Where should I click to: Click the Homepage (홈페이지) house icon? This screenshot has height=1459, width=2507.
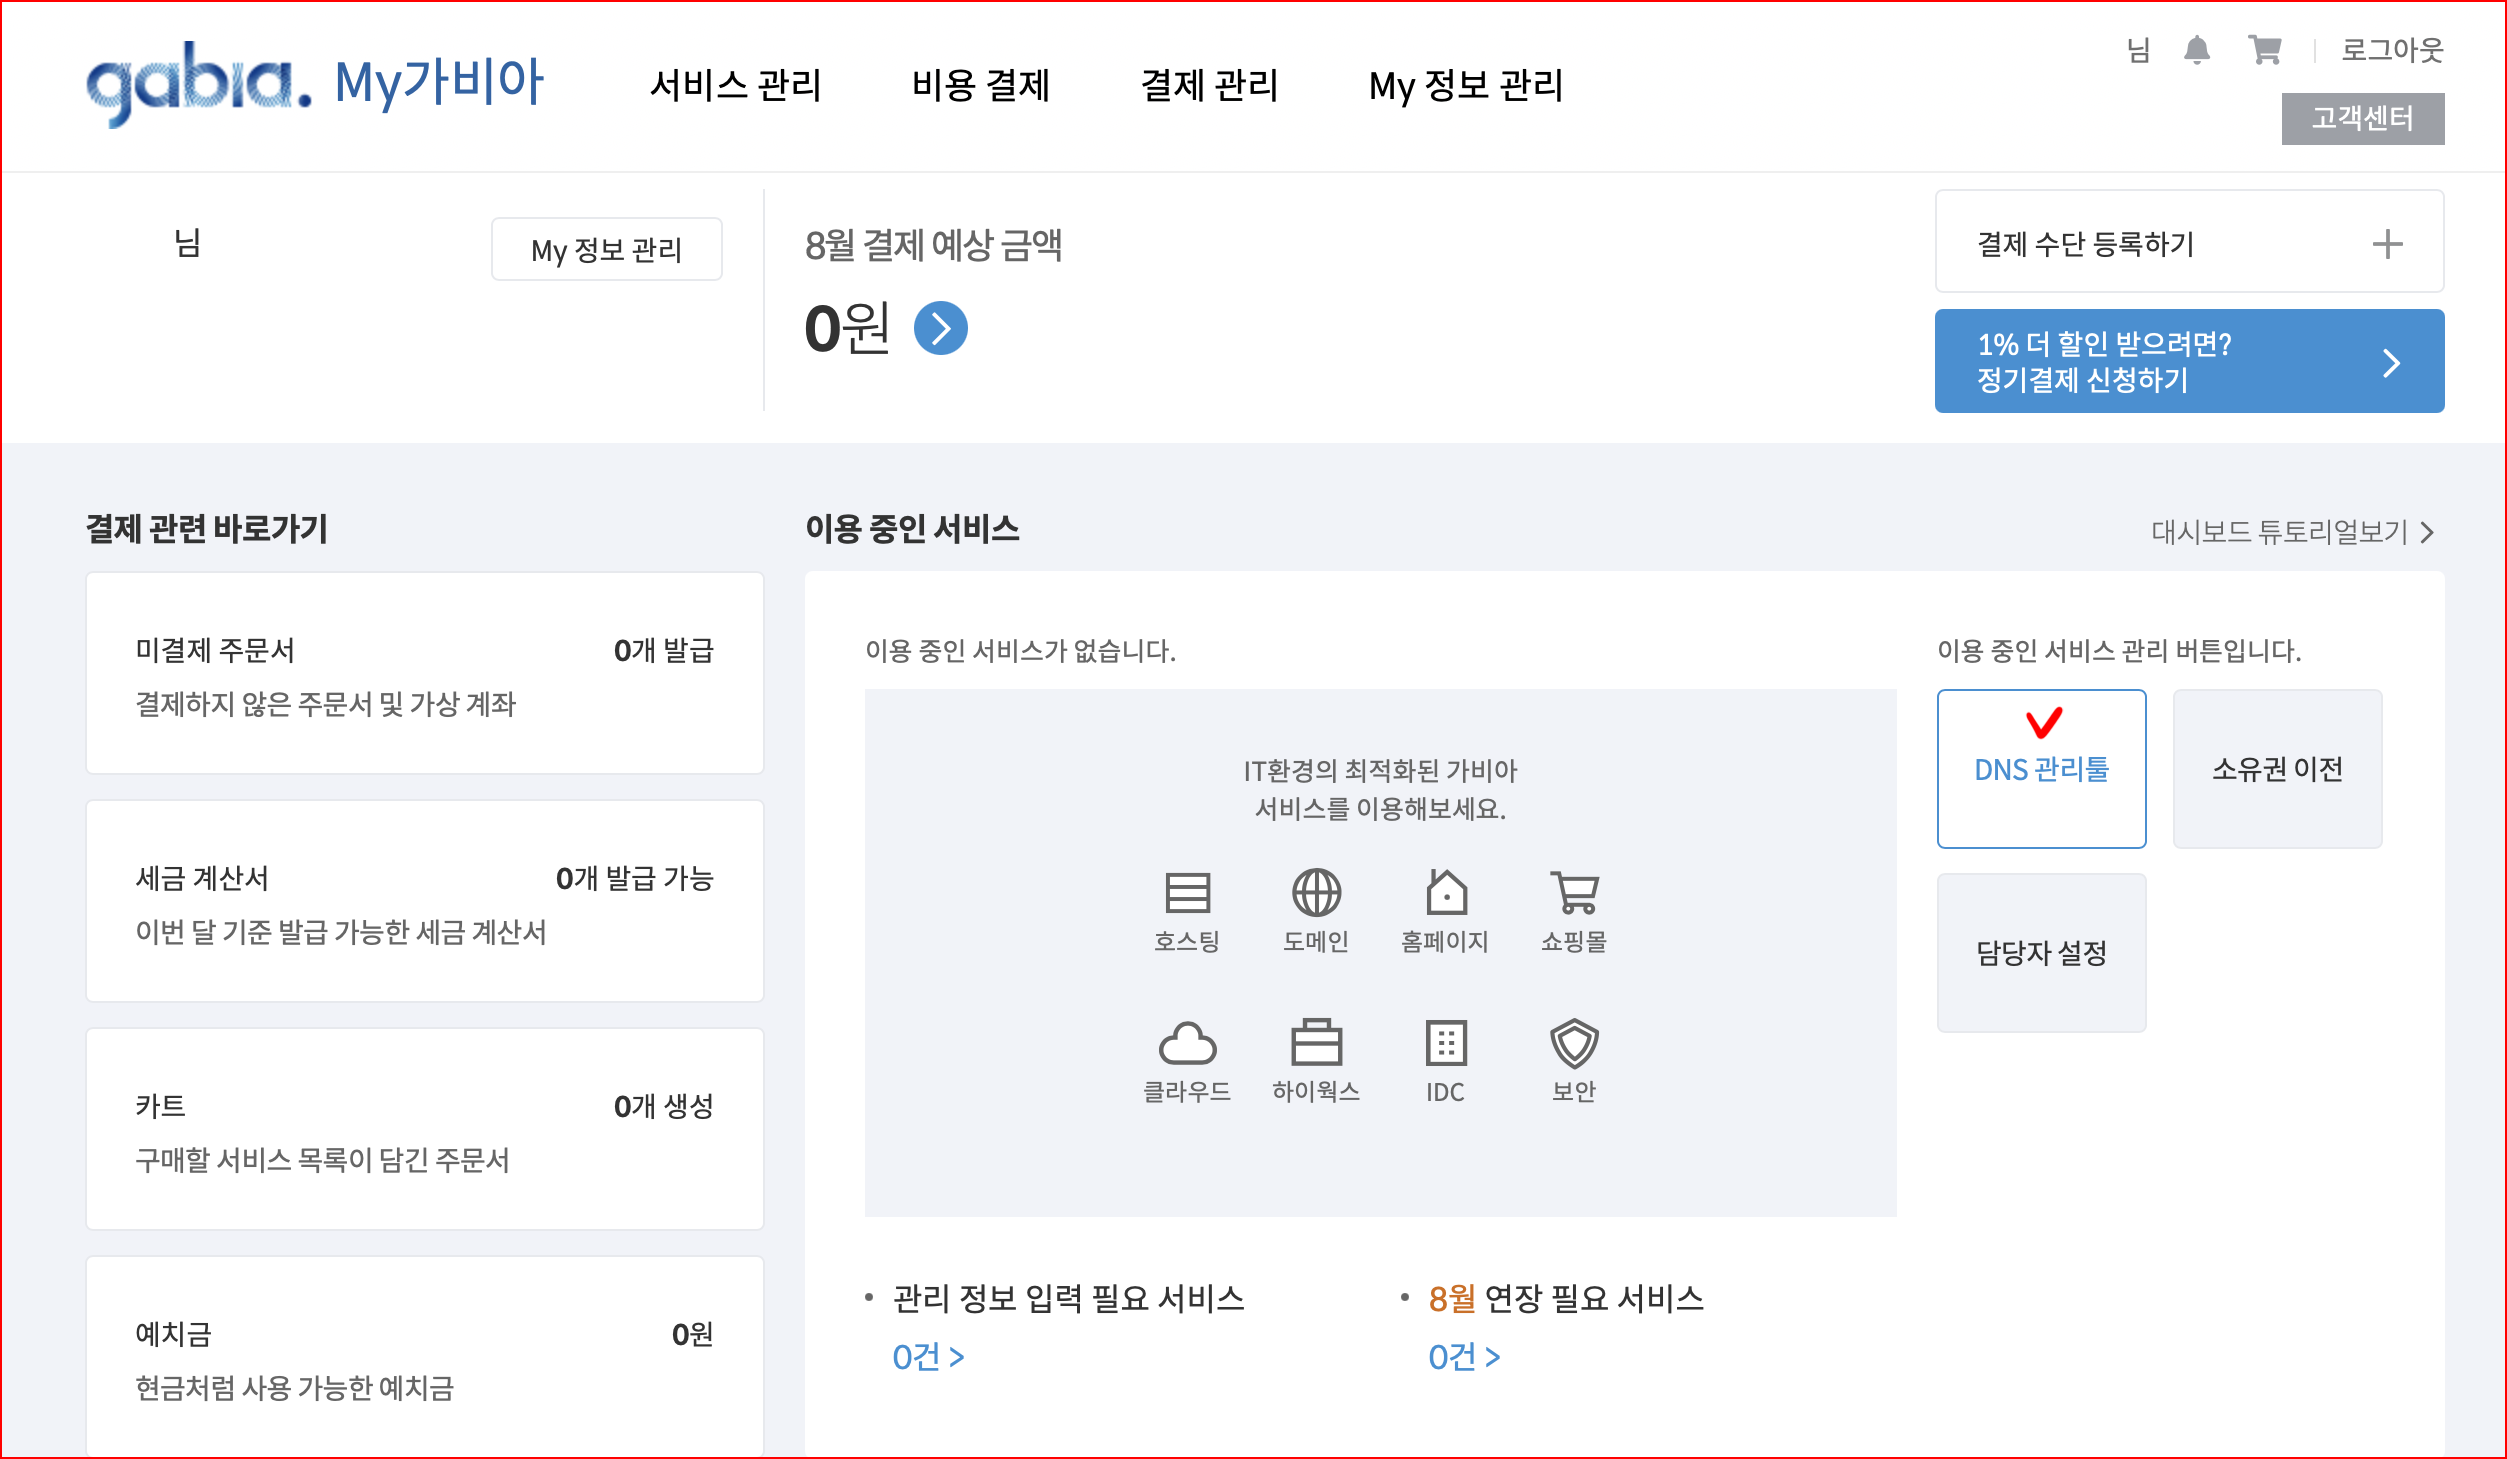1445,893
